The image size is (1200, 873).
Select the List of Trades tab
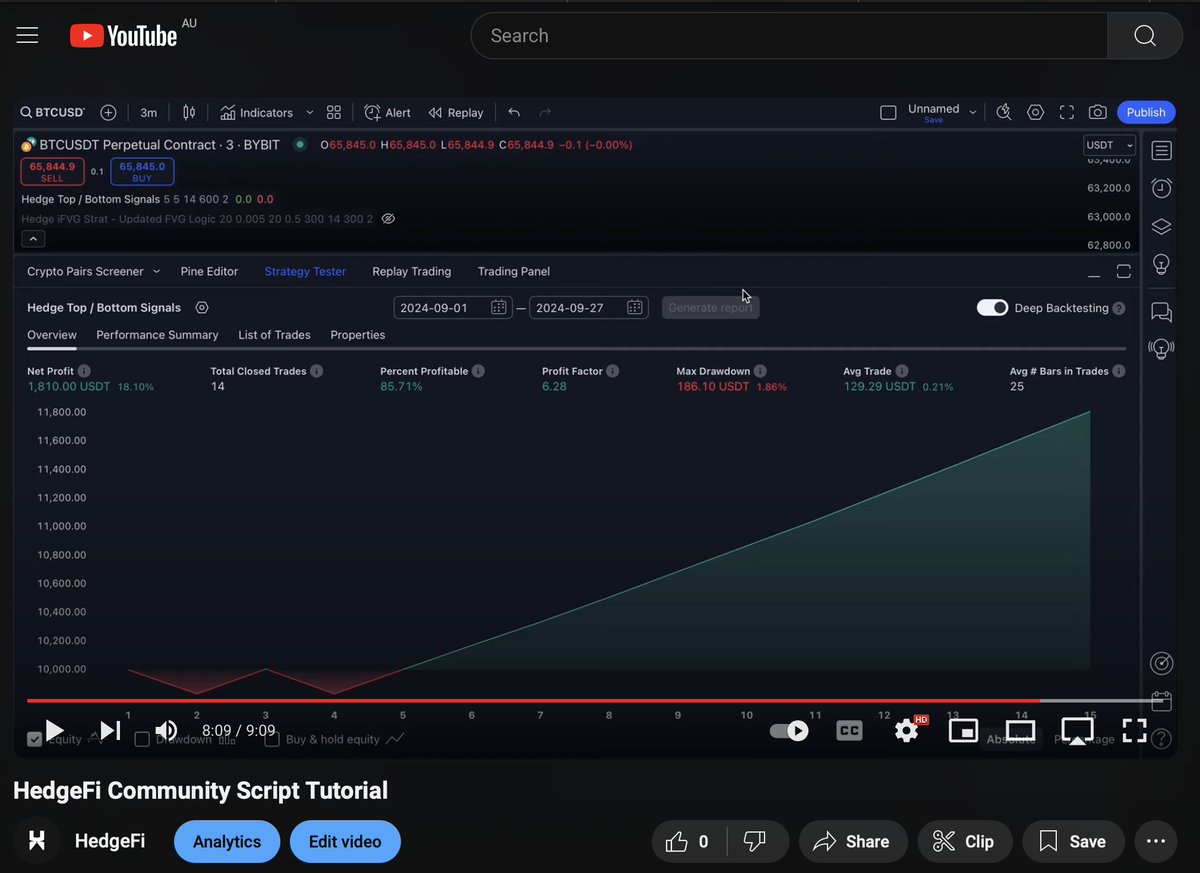(274, 335)
